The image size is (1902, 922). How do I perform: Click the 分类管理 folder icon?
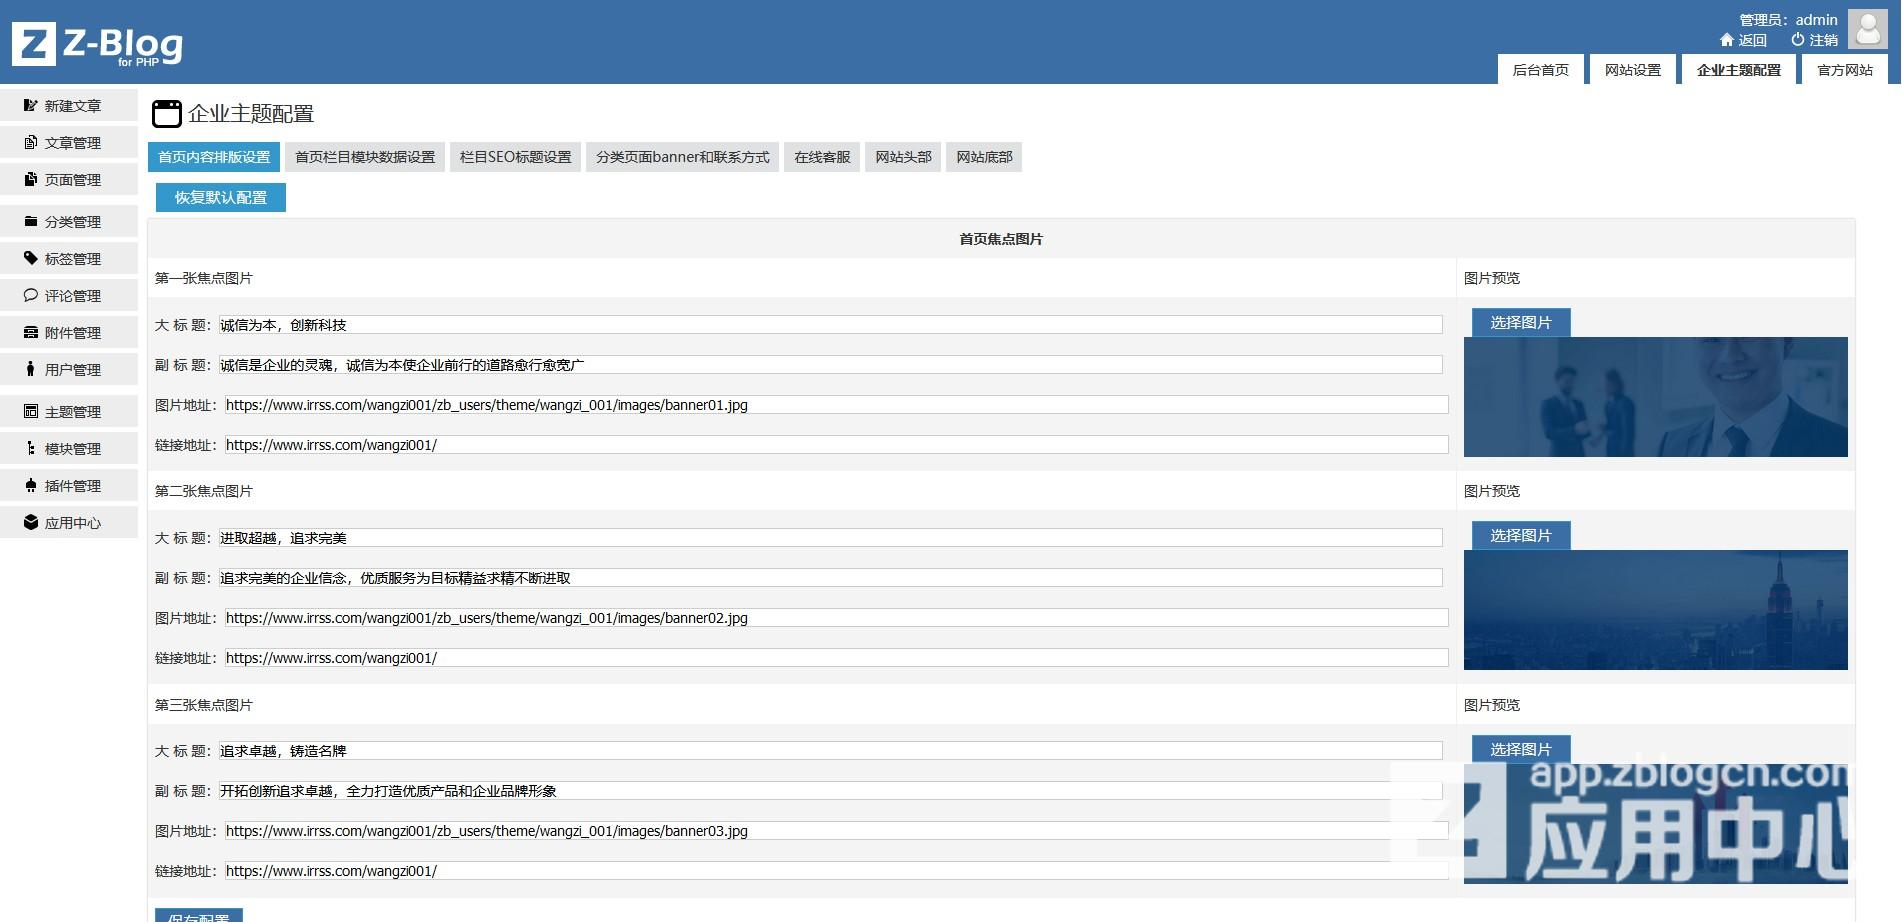[31, 221]
